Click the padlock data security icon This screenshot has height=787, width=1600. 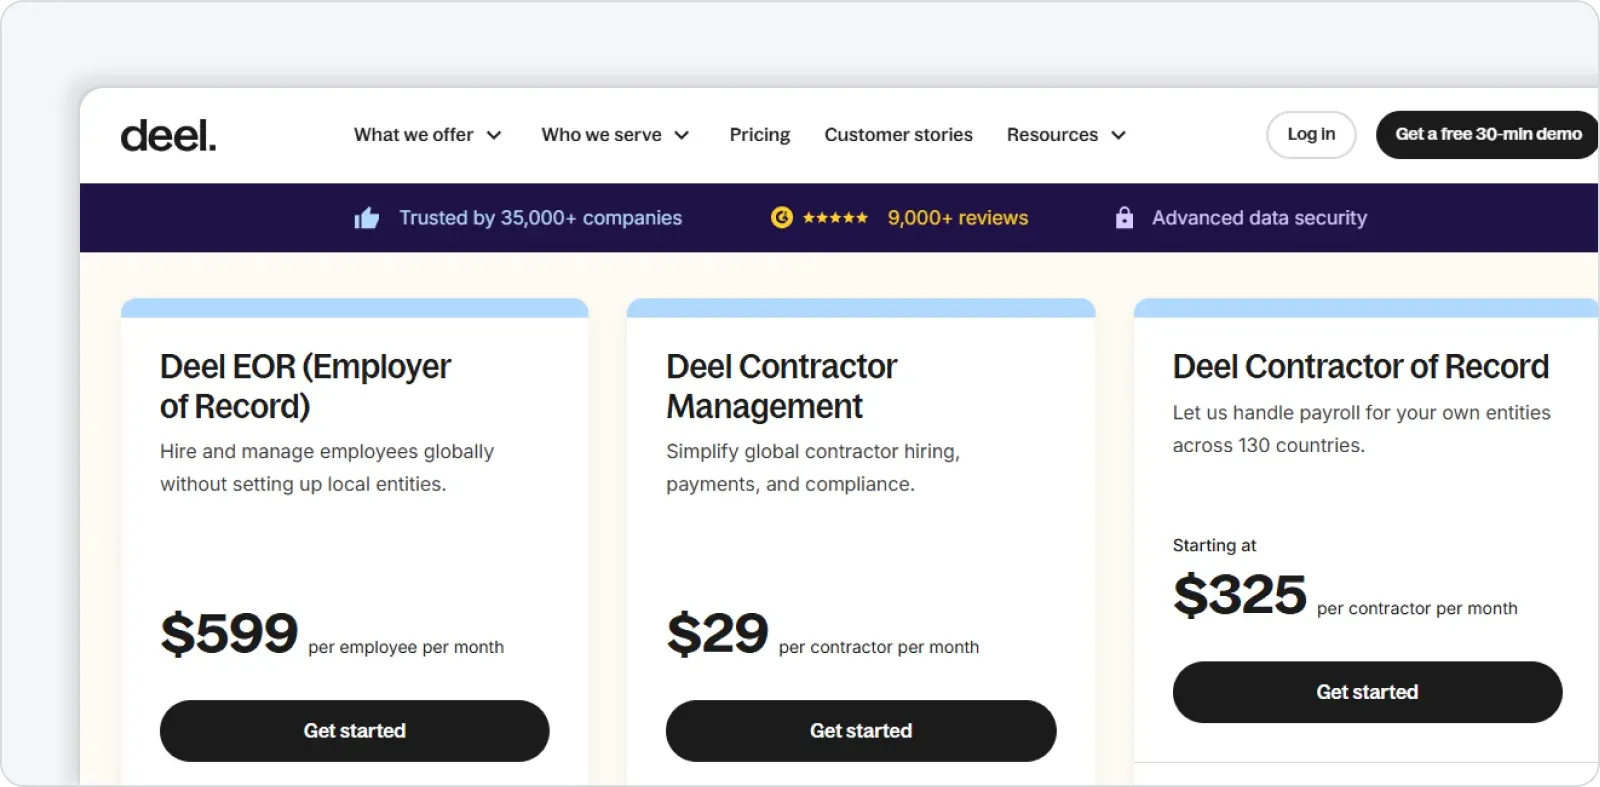click(1124, 218)
